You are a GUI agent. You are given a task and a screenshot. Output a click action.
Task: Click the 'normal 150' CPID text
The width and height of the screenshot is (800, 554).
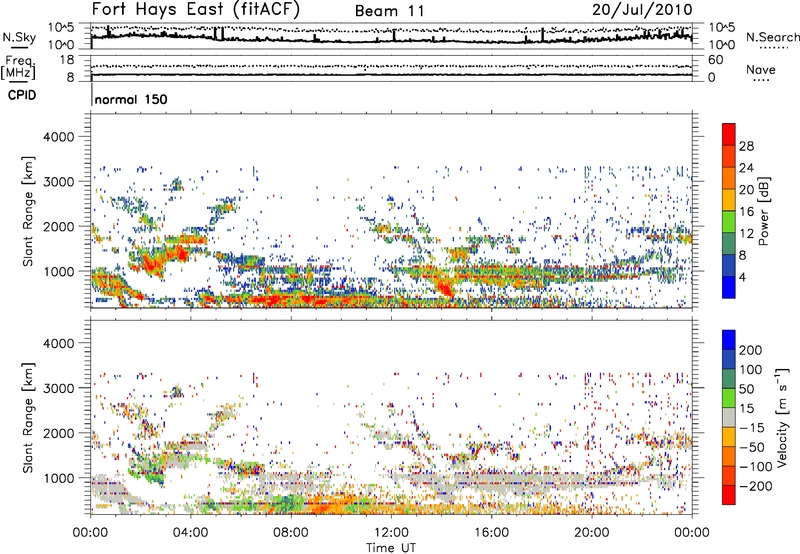[x=131, y=99]
